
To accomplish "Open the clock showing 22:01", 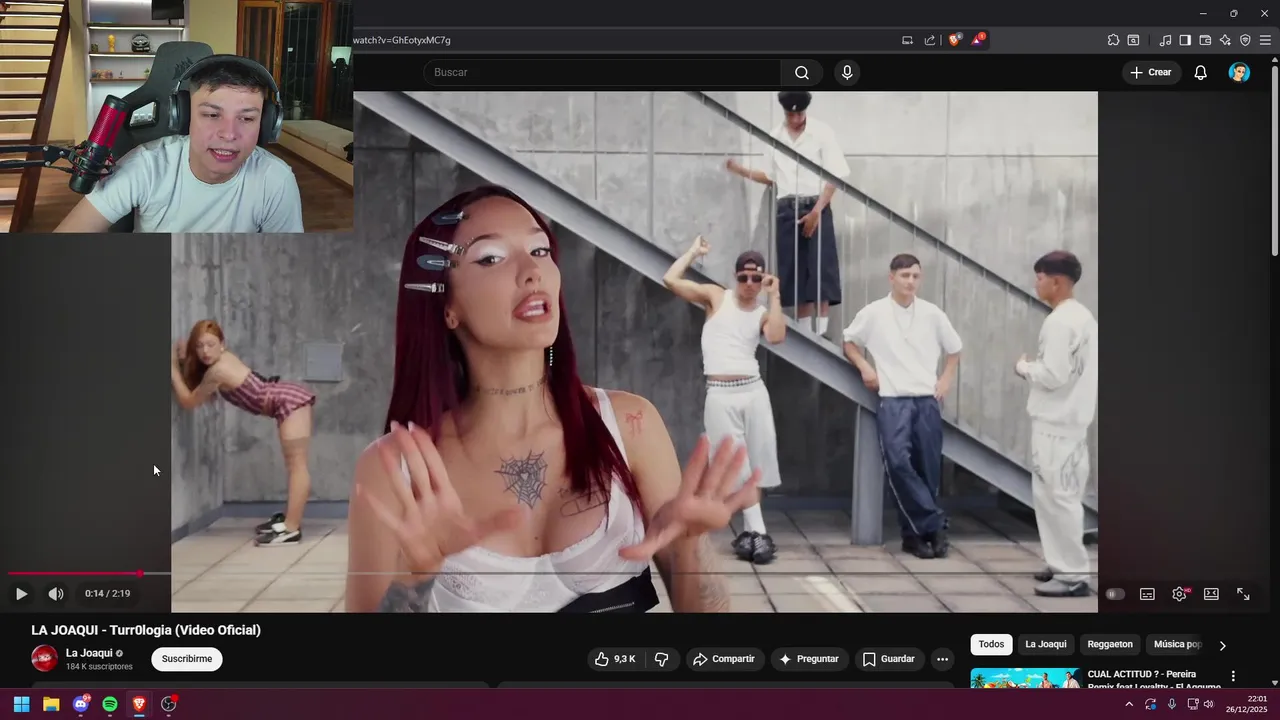I will 1247,704.
